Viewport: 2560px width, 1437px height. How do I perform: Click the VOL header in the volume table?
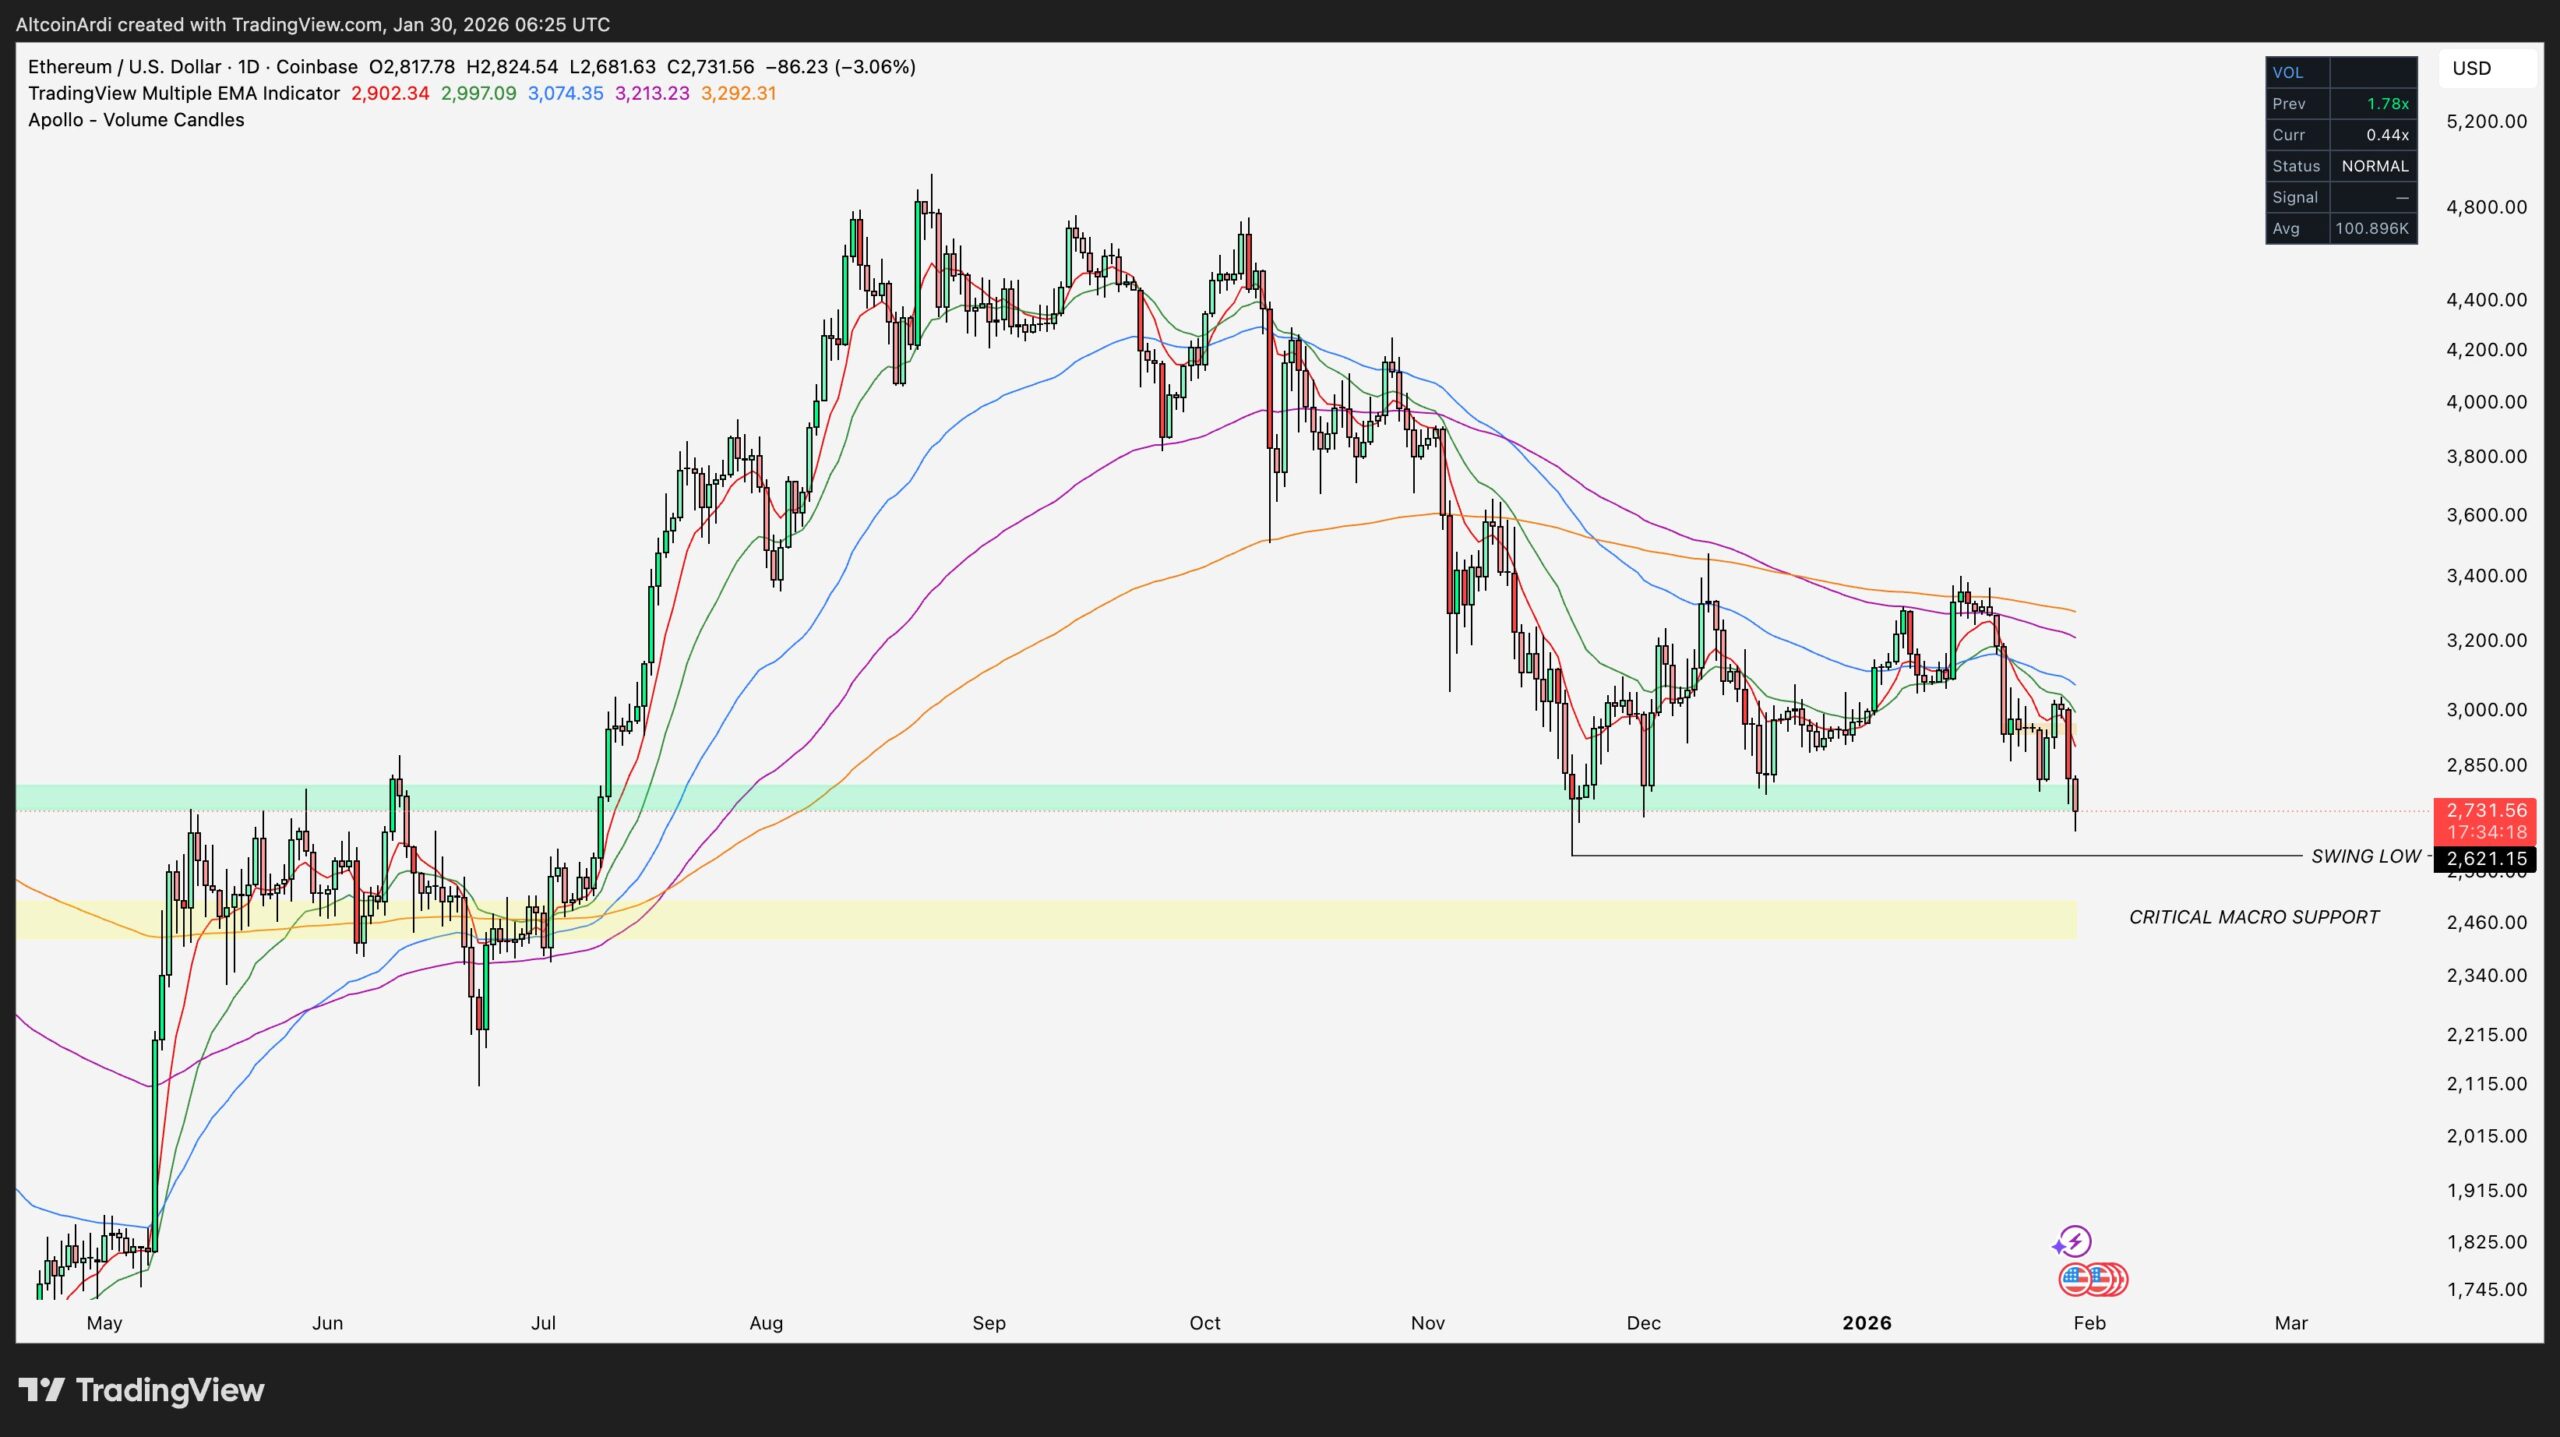(x=2287, y=72)
